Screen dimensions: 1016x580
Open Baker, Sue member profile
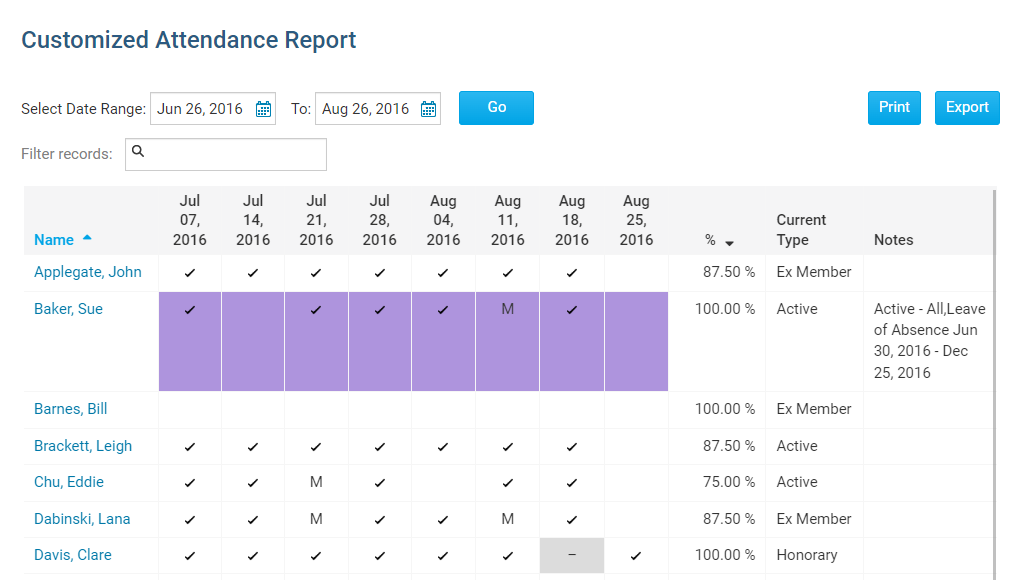pos(68,309)
